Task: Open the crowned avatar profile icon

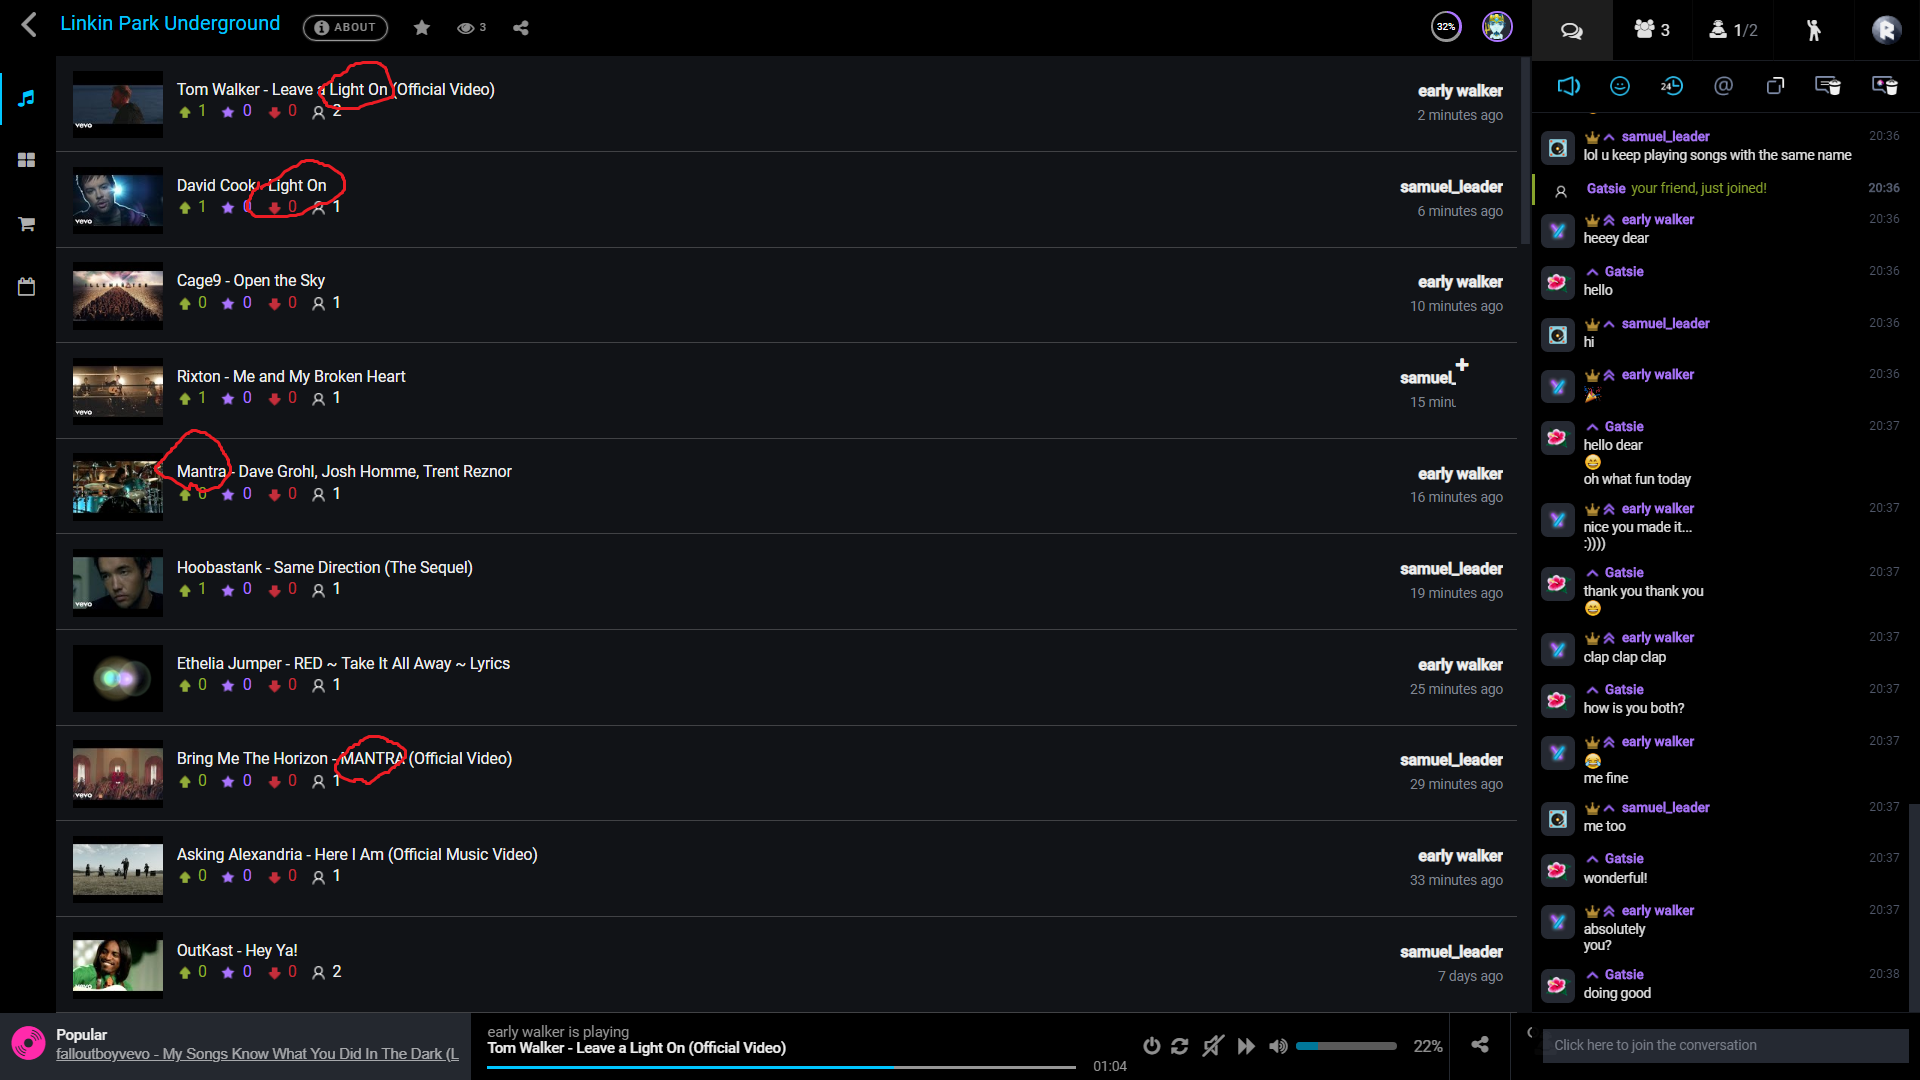Action: coord(1497,27)
